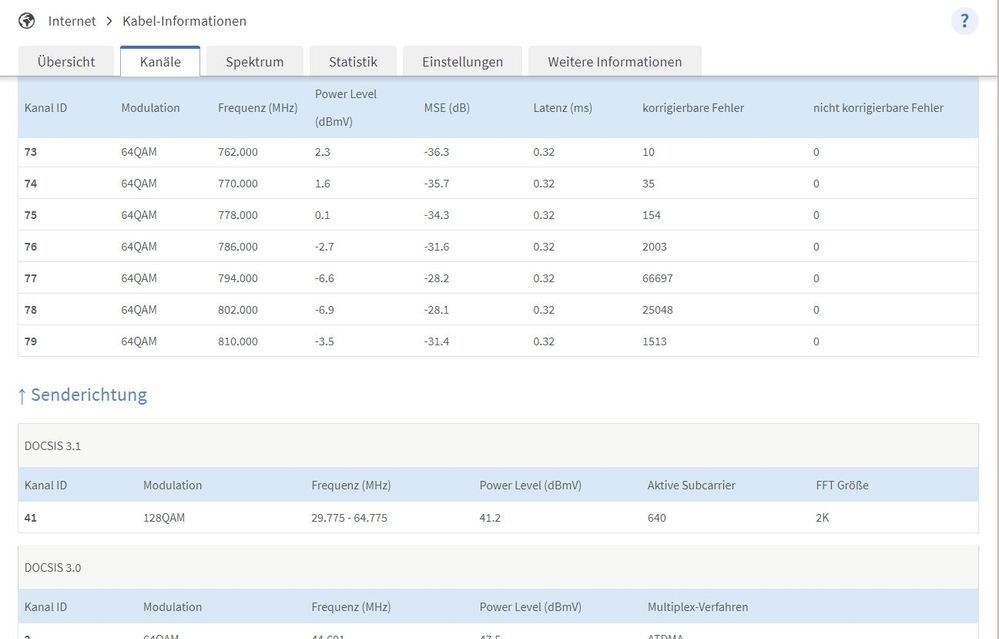Click the Kabel-Informationen breadcrumb

tap(184, 21)
